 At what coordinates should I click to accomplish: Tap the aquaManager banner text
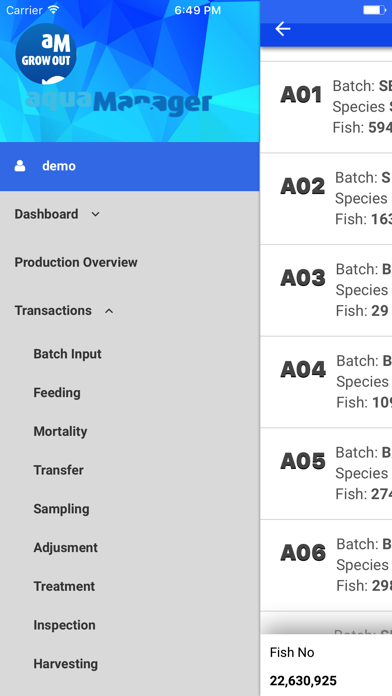(x=118, y=103)
